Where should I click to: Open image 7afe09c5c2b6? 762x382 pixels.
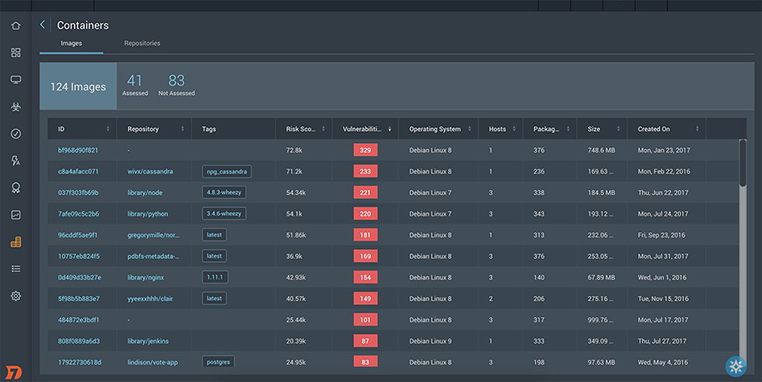coord(78,214)
